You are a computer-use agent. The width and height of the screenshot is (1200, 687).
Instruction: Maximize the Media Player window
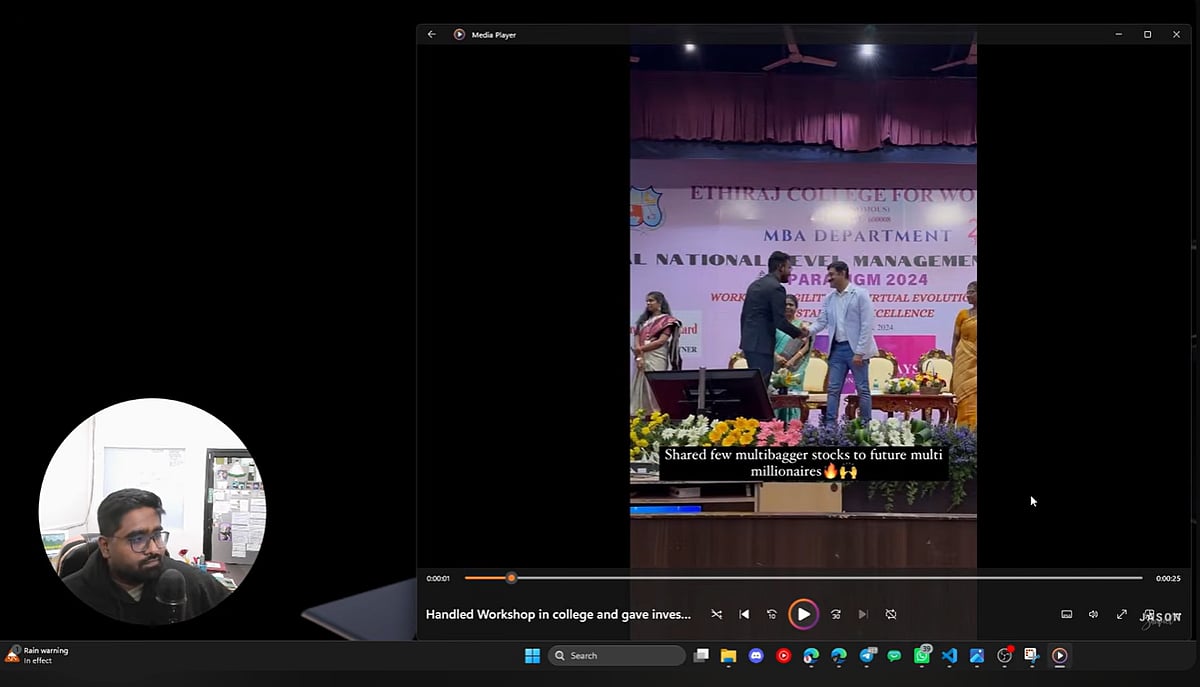(x=1147, y=34)
